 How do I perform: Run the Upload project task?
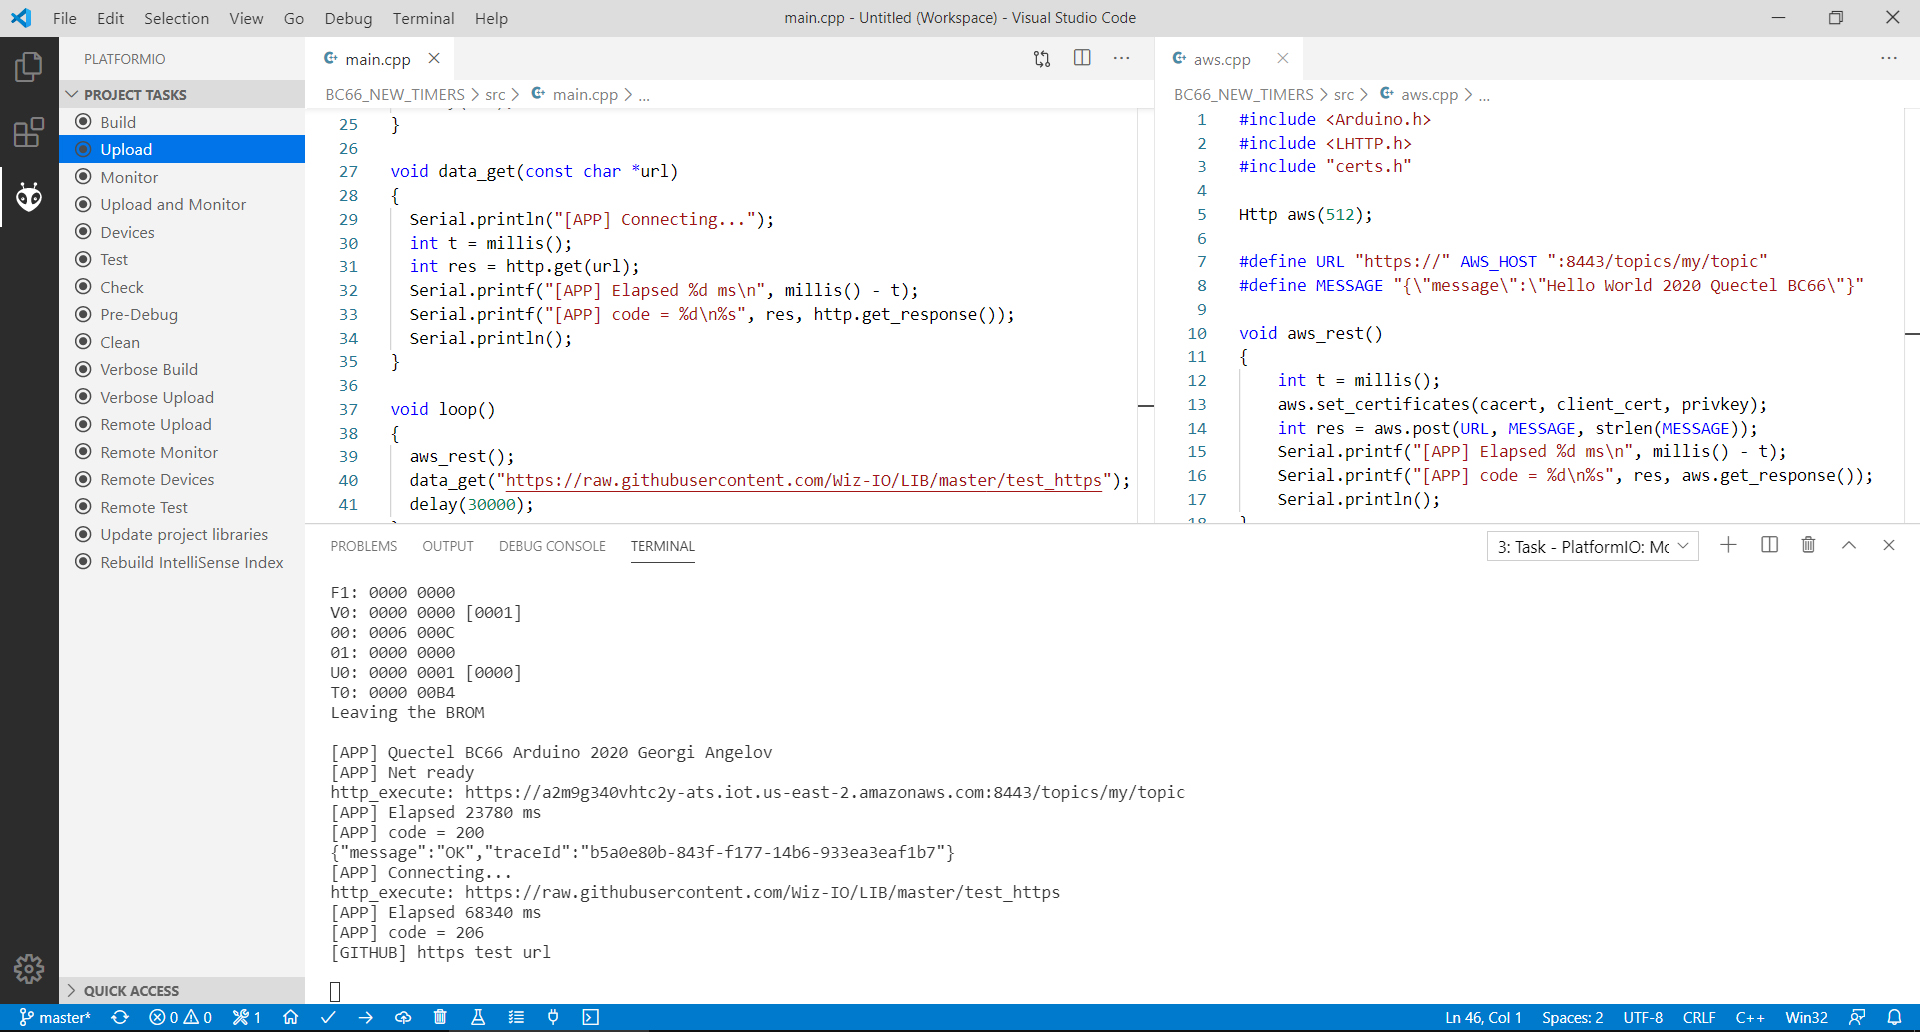click(182, 149)
